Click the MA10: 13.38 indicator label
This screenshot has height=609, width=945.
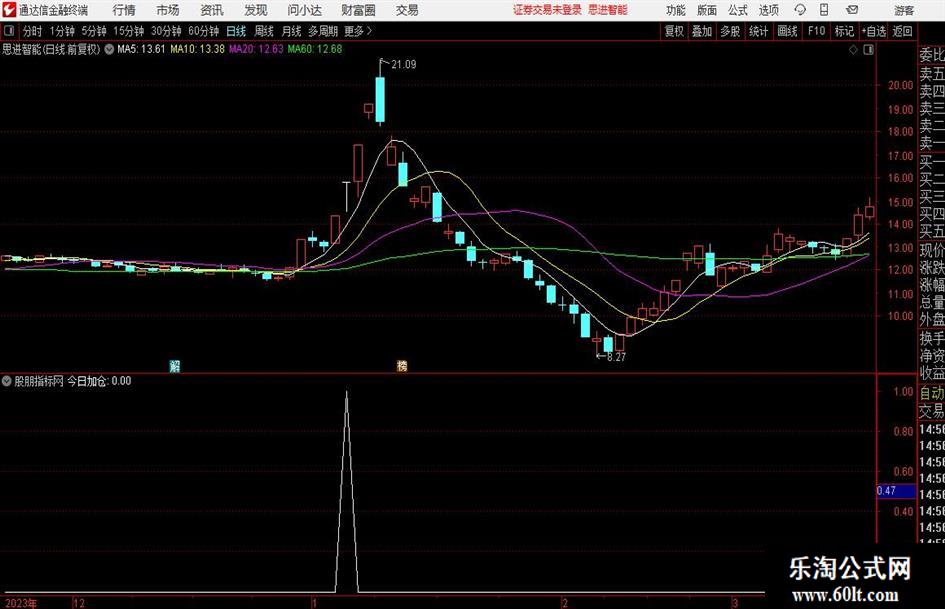pyautogui.click(x=198, y=49)
